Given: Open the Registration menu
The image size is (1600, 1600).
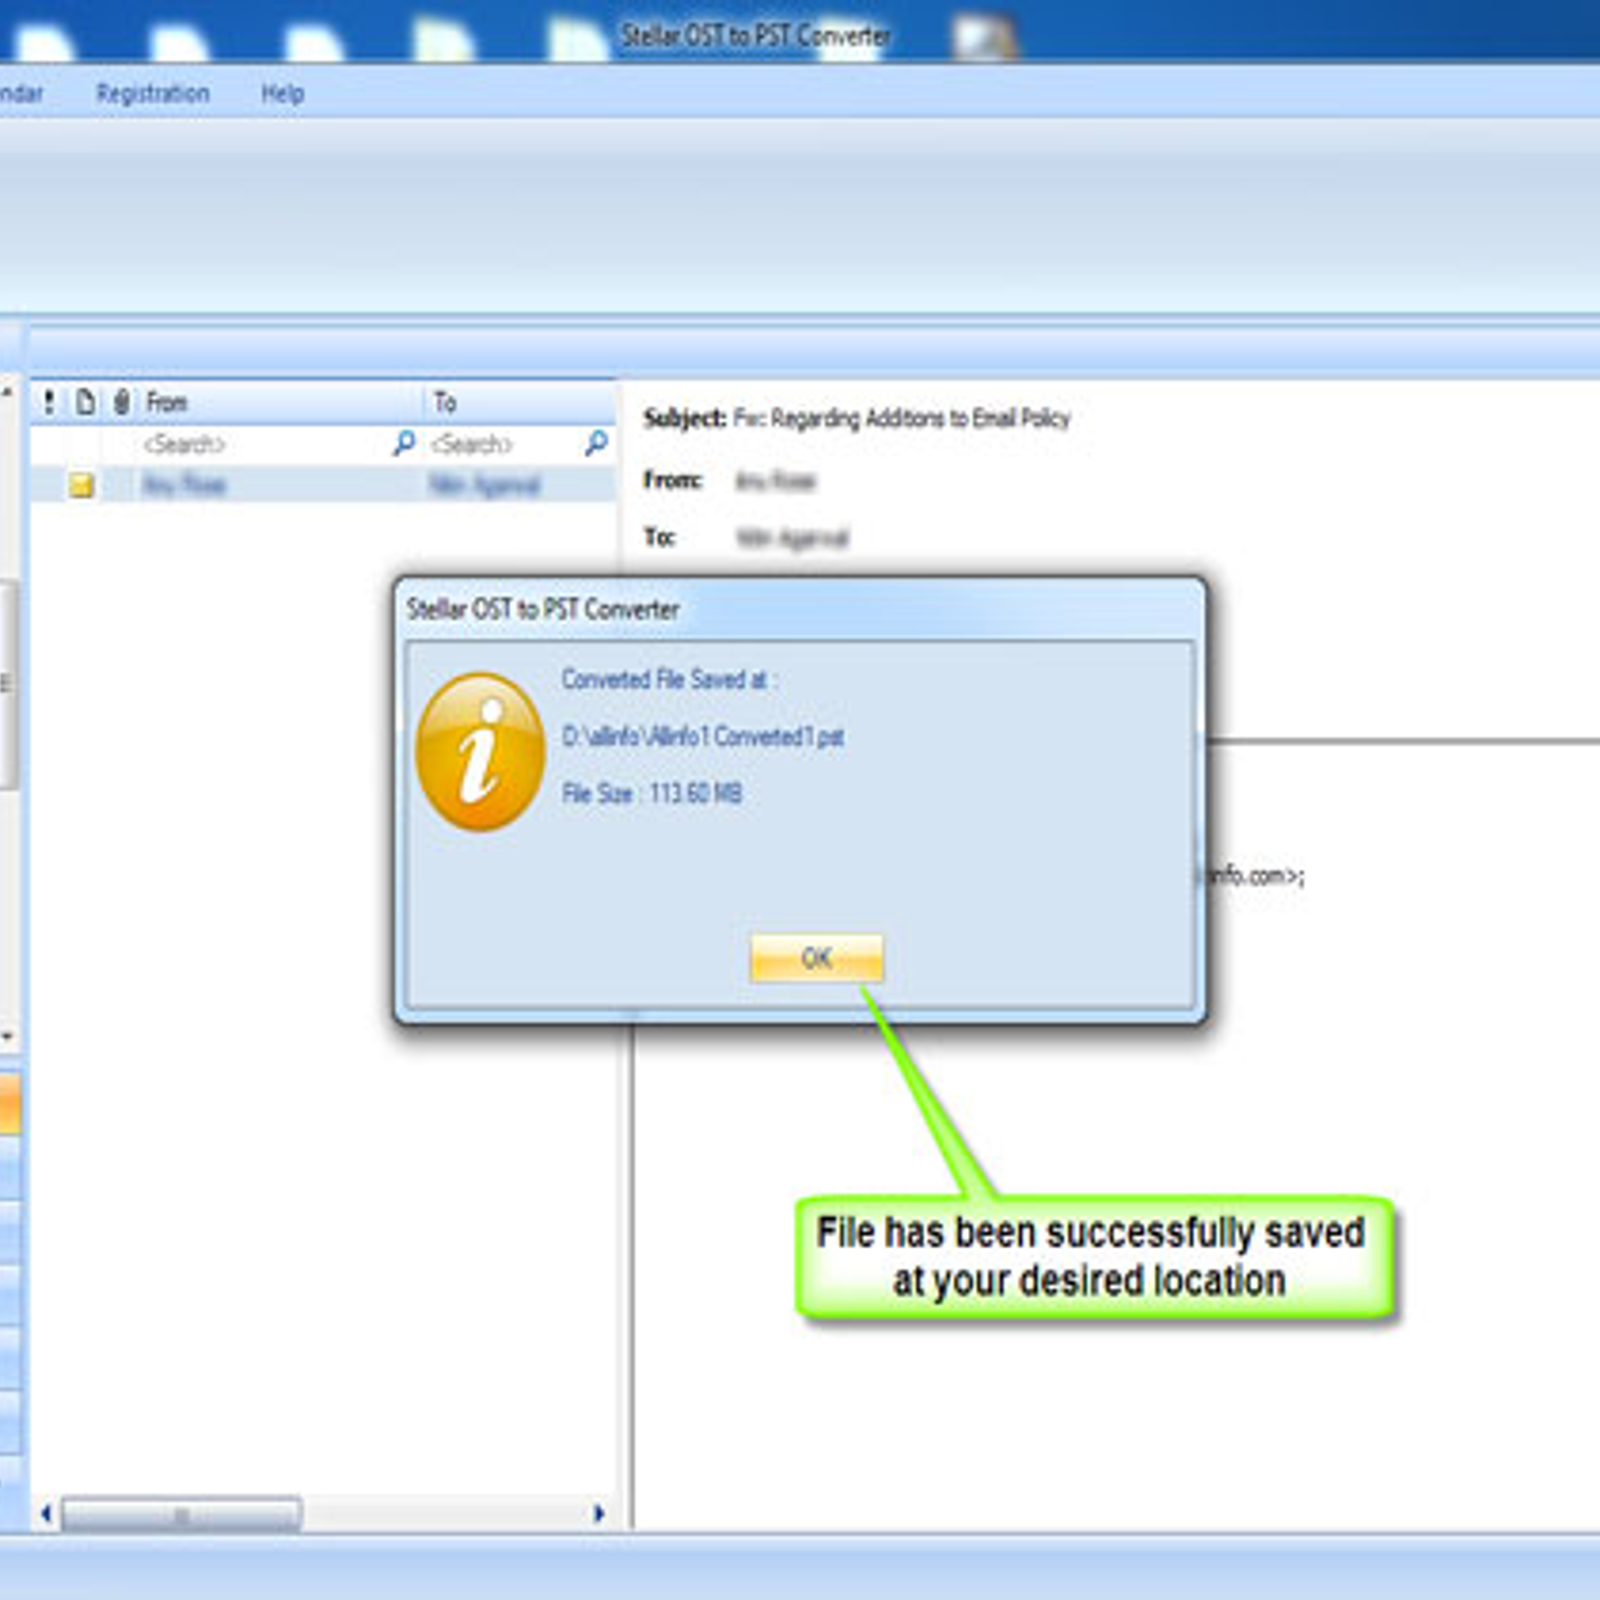Looking at the screenshot, I should (153, 93).
